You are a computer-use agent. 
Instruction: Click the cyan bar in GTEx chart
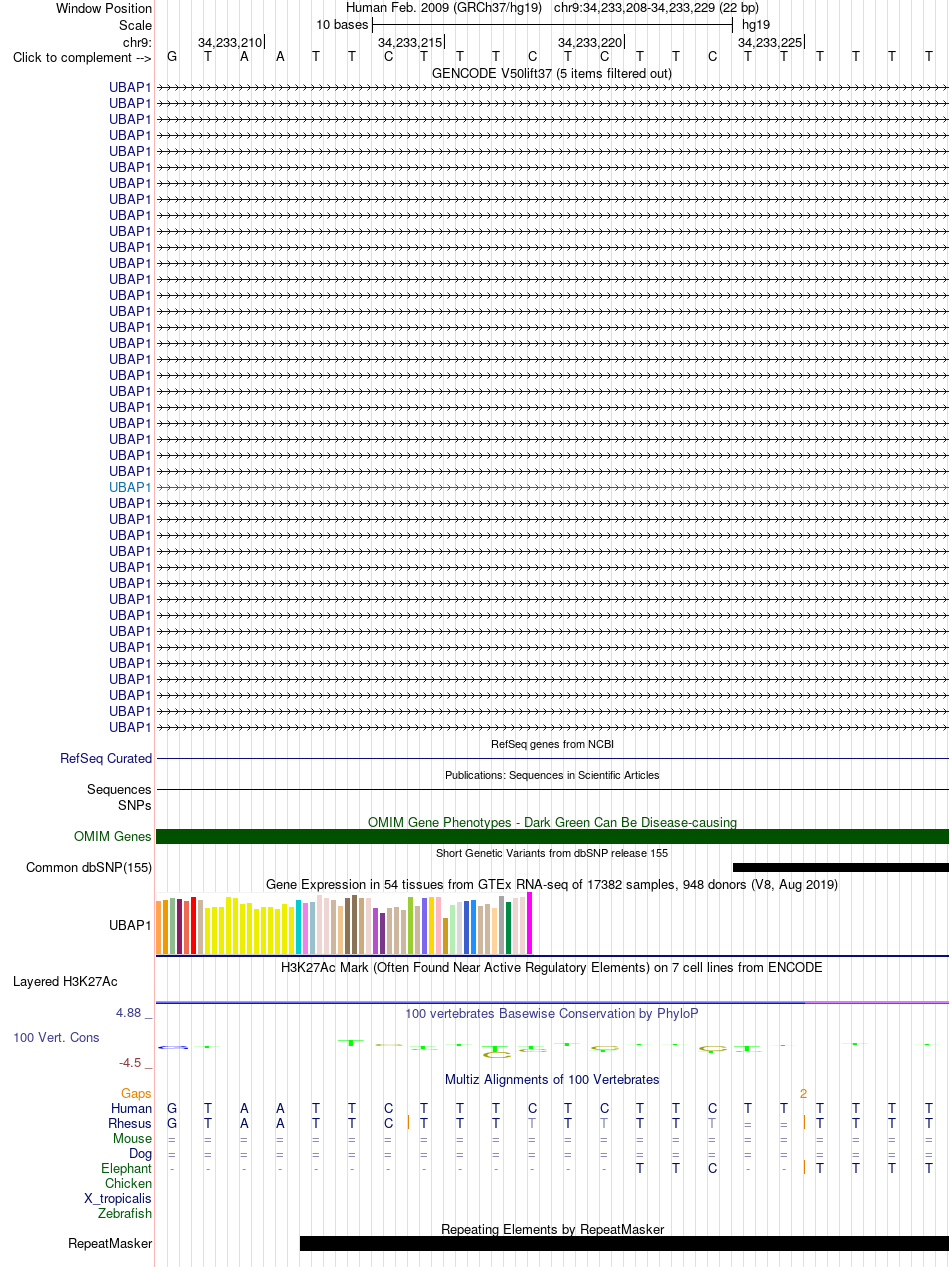299,927
